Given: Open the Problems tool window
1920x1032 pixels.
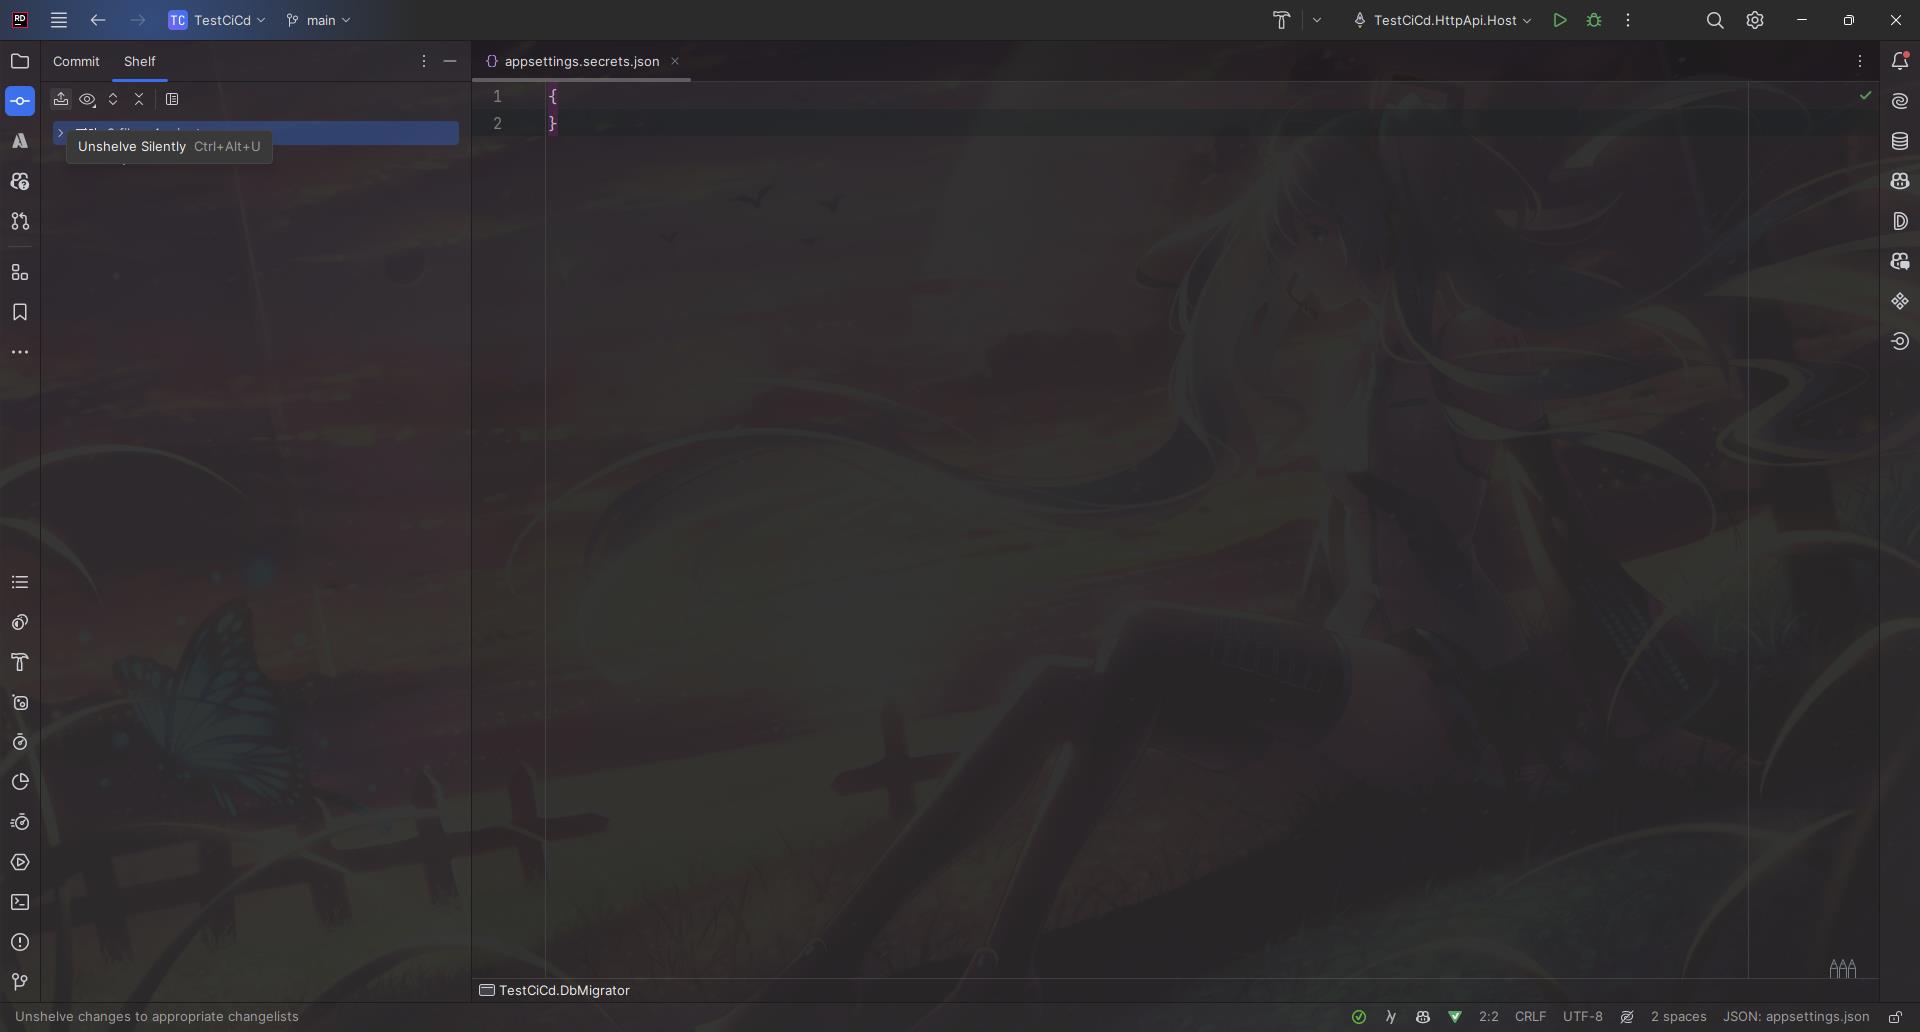Looking at the screenshot, I should (20, 942).
